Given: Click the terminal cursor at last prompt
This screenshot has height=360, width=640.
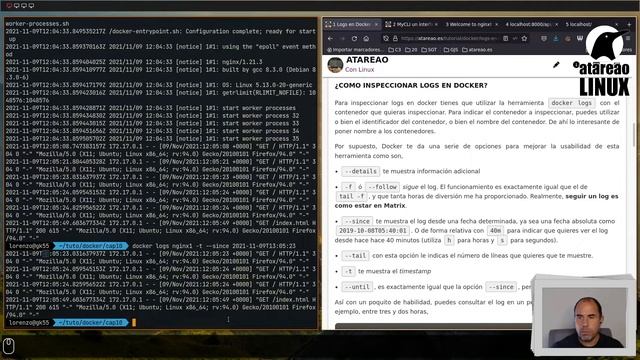Looking at the screenshot, I should [x=134, y=322].
